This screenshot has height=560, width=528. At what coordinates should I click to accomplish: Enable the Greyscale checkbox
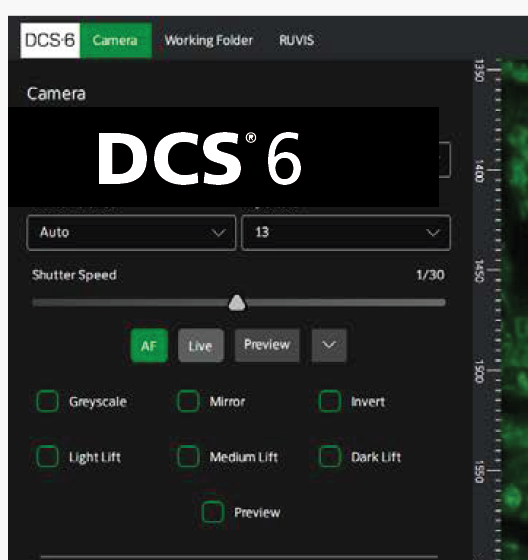click(x=48, y=401)
